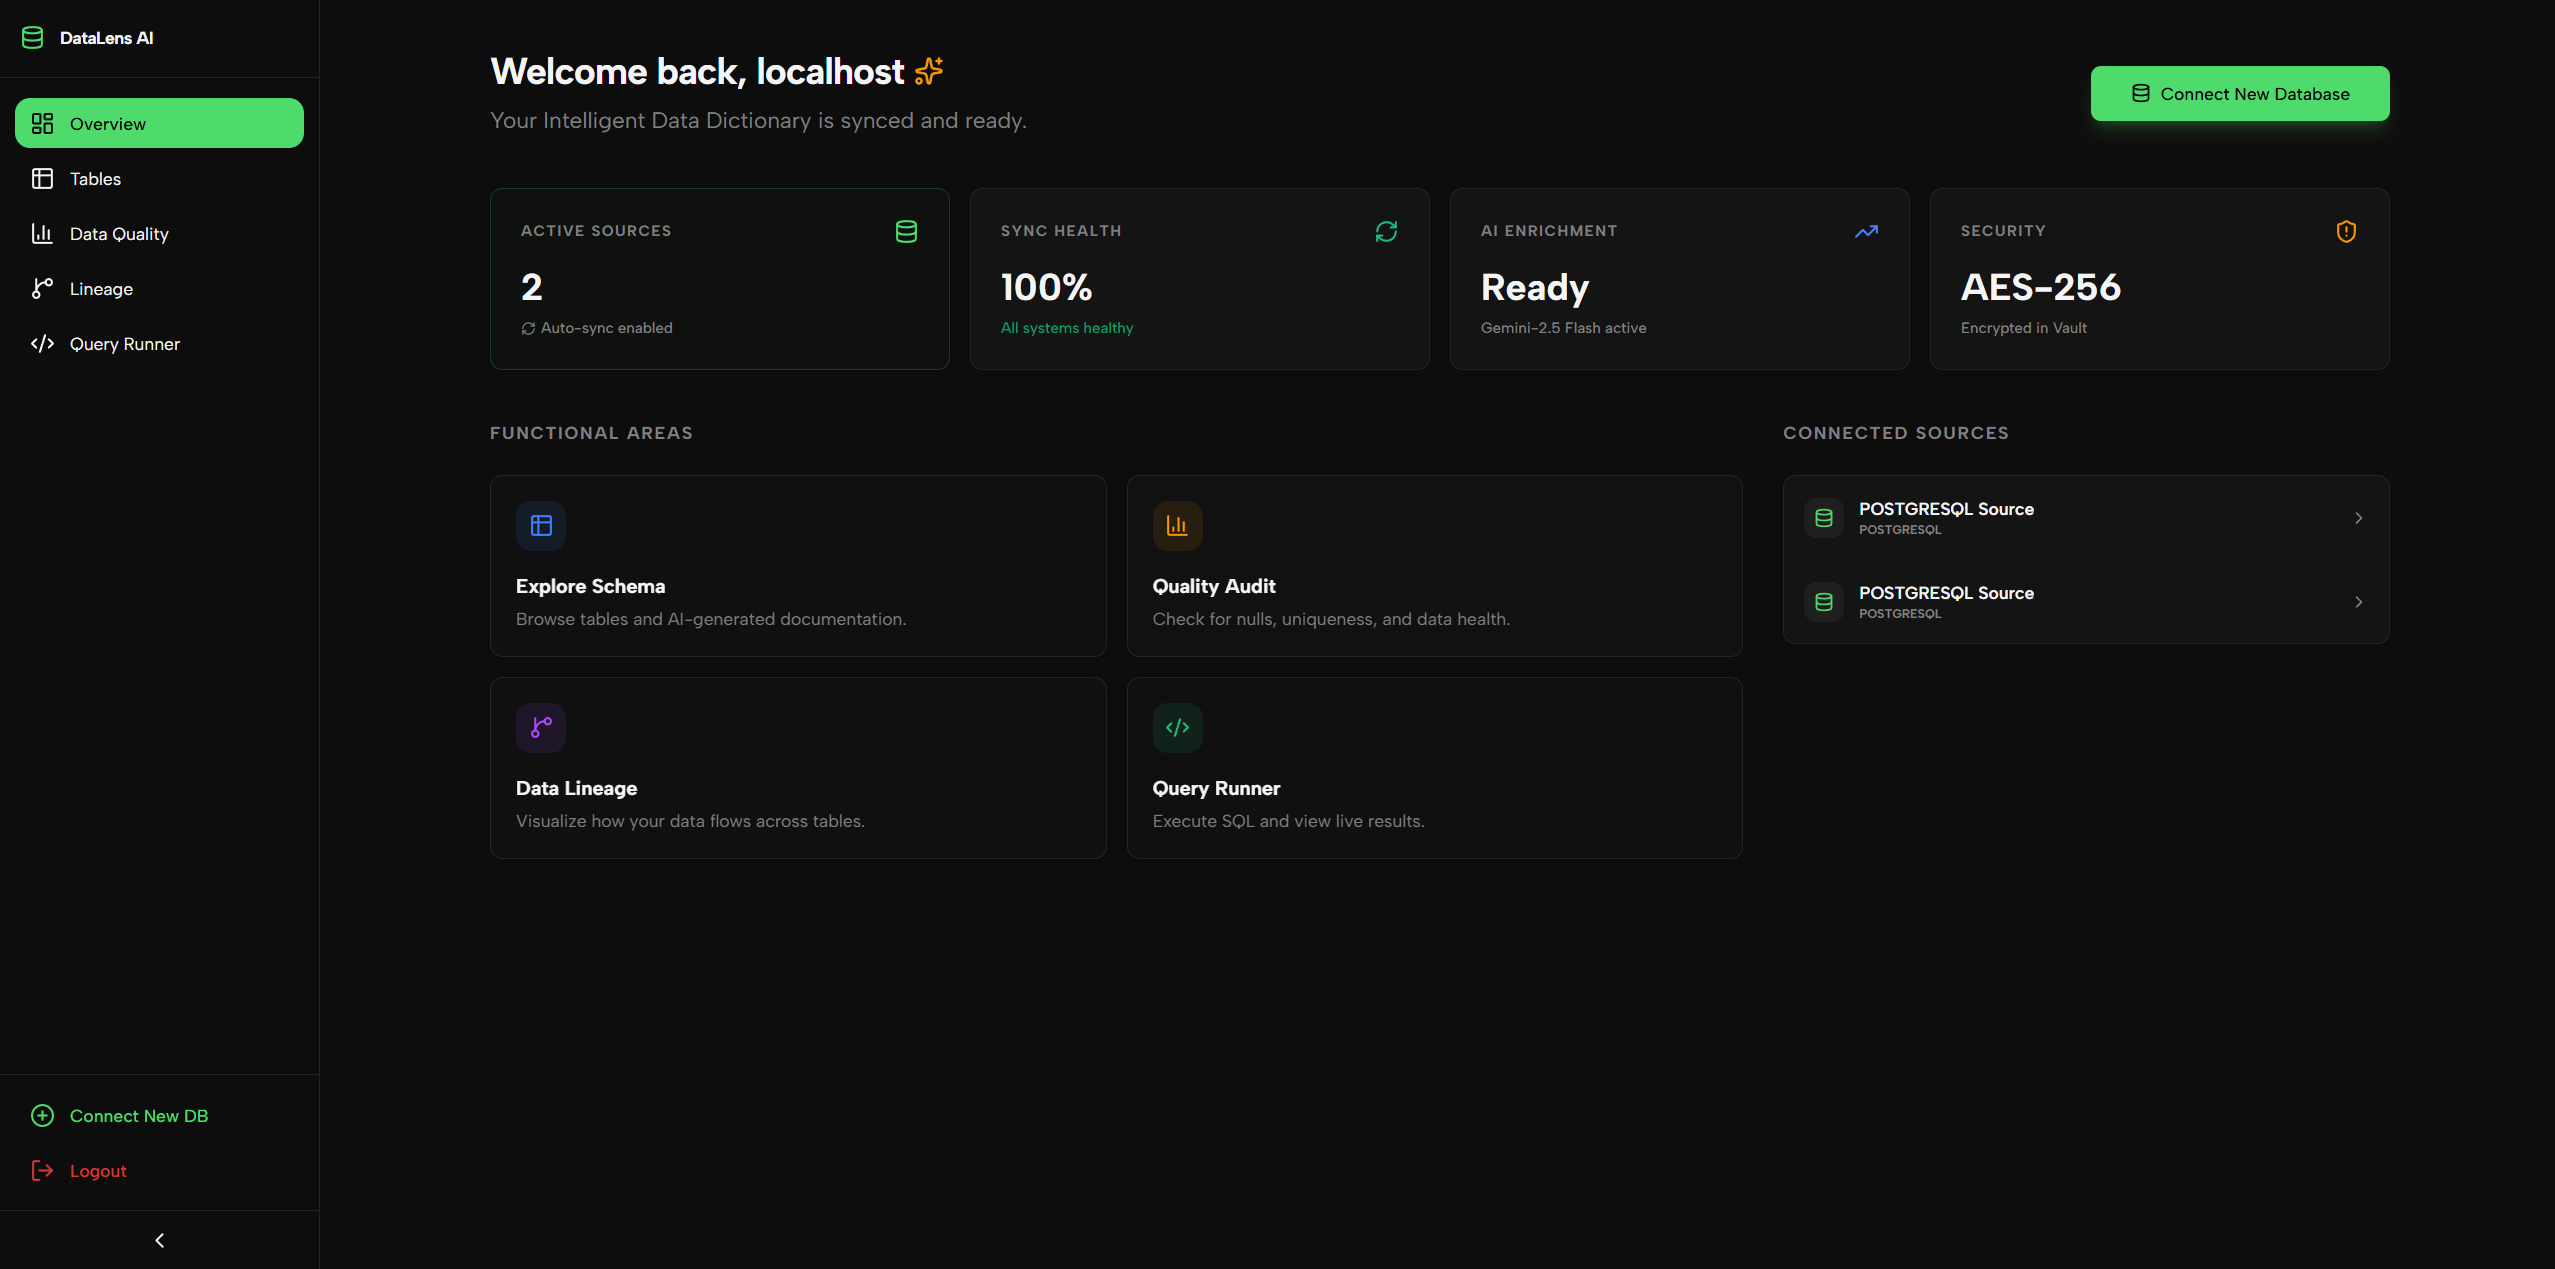Click Connect New DB in the sidebar

point(138,1116)
